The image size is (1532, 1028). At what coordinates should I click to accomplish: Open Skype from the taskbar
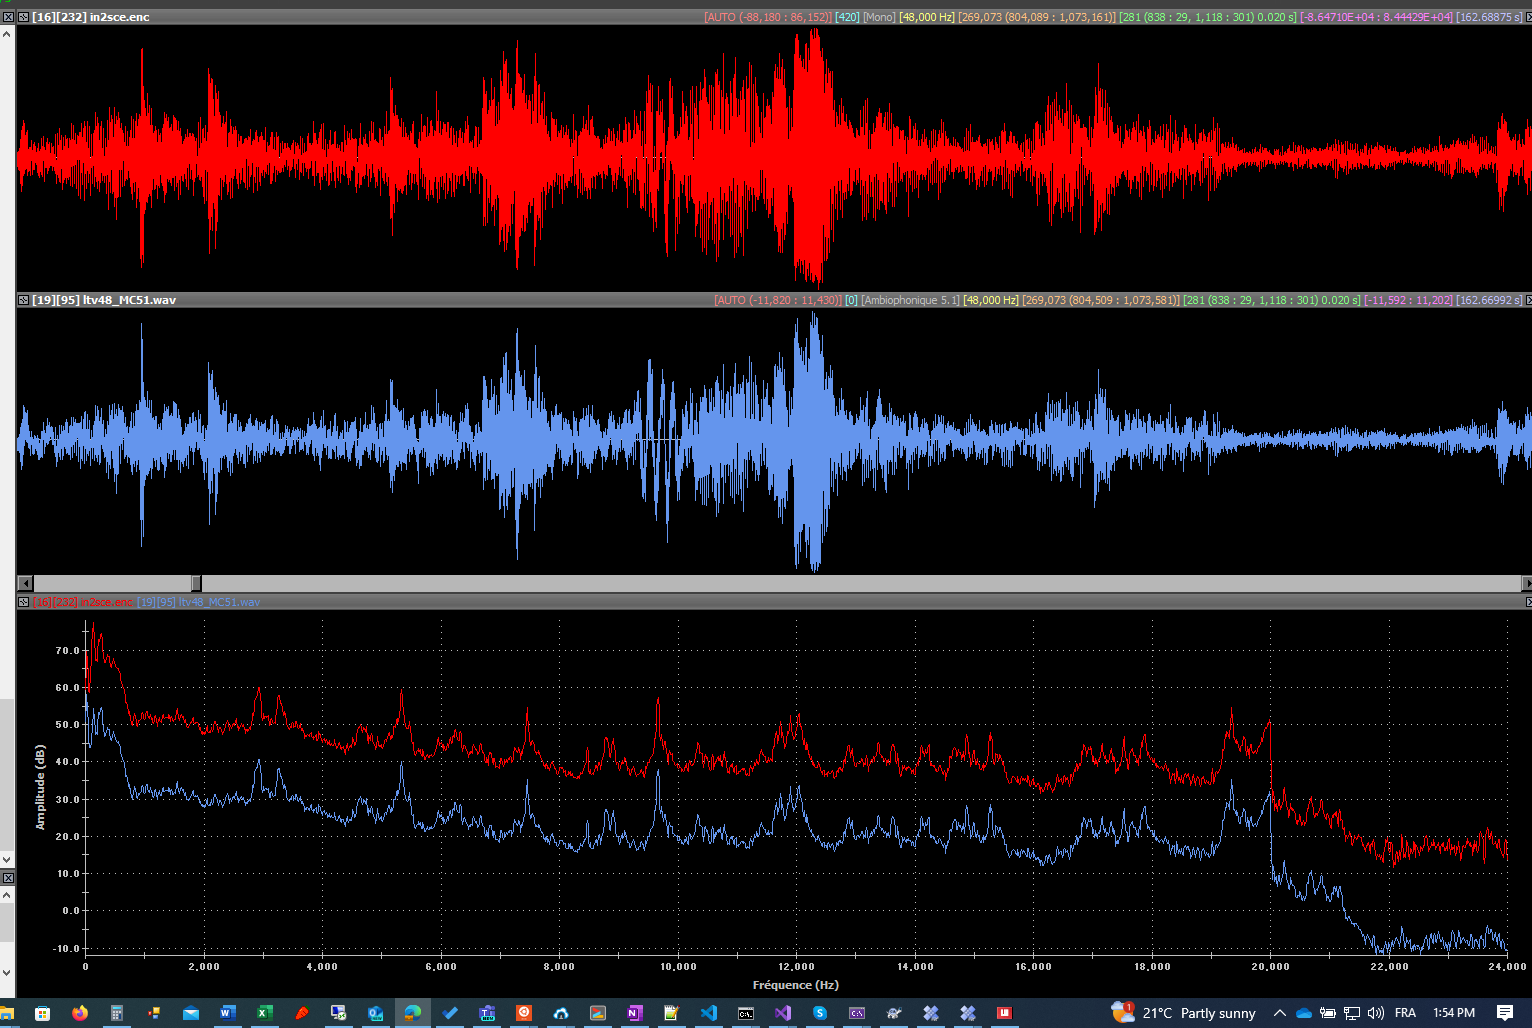pyautogui.click(x=820, y=1013)
